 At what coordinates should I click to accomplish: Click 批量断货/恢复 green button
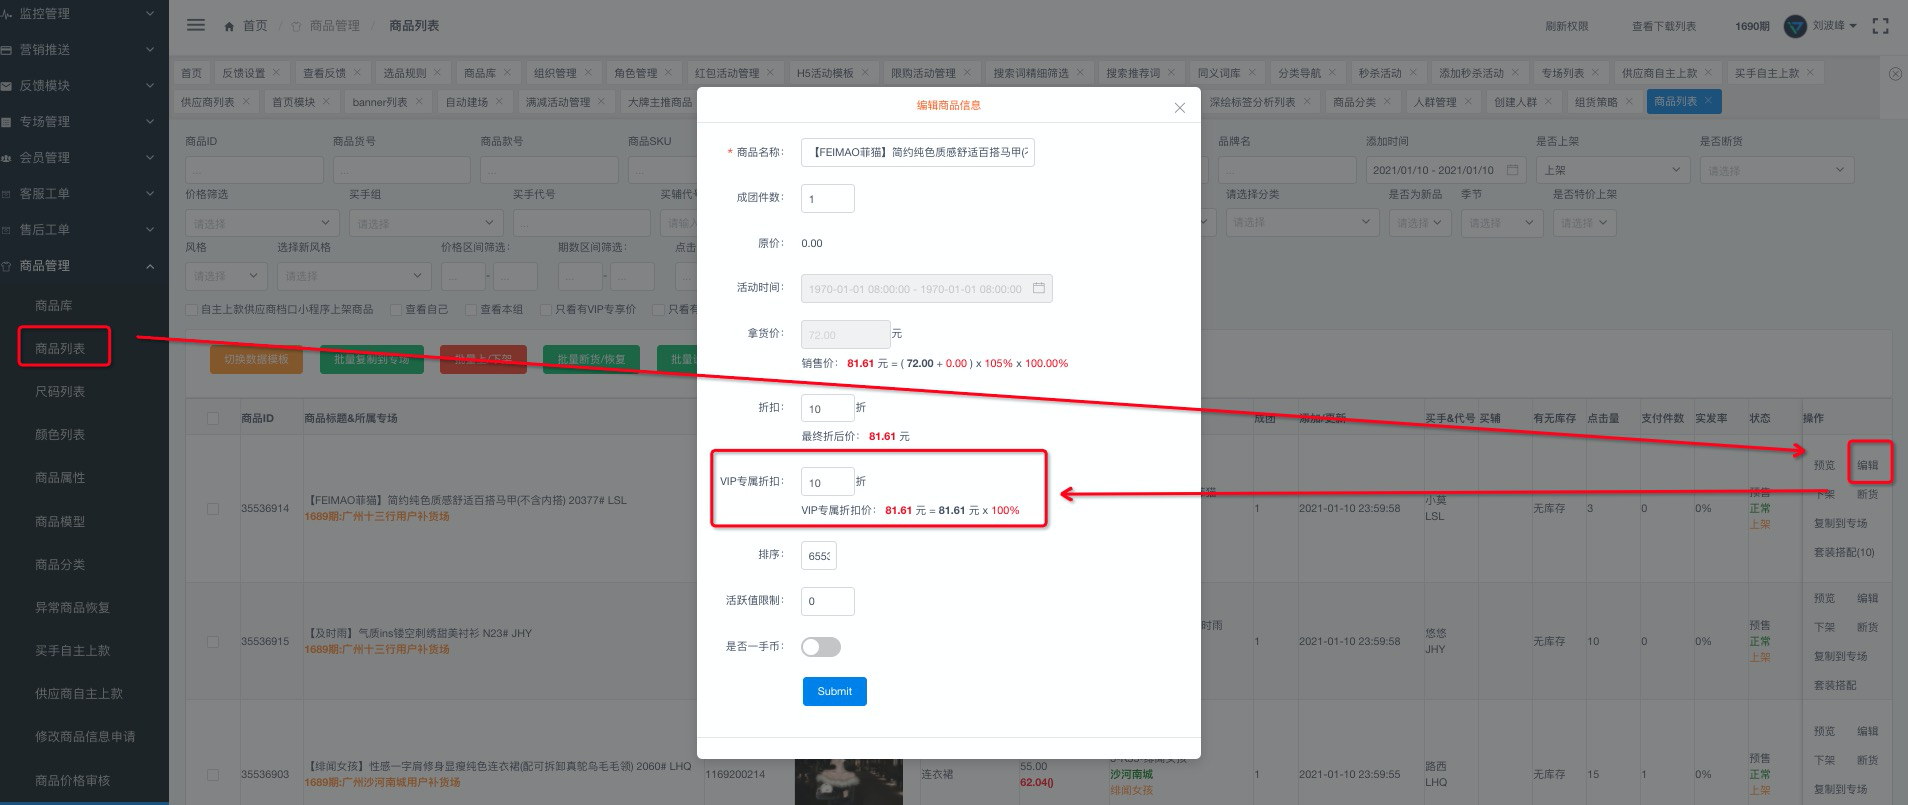591,359
